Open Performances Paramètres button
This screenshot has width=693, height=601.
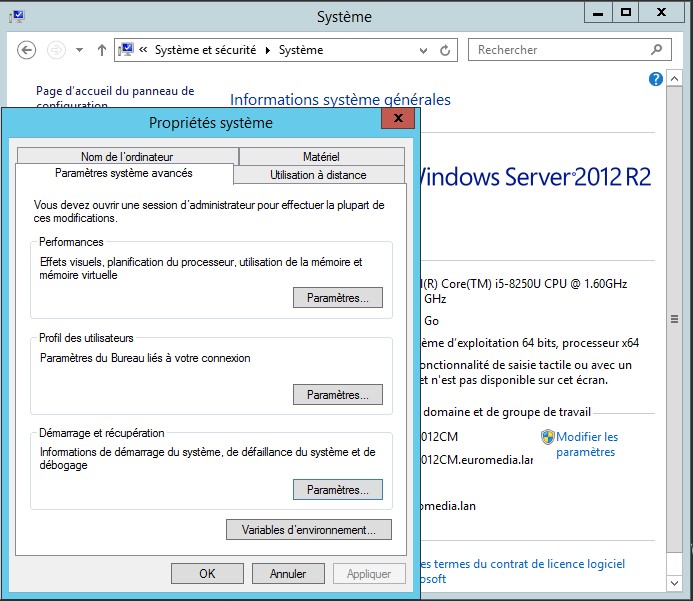click(x=338, y=298)
